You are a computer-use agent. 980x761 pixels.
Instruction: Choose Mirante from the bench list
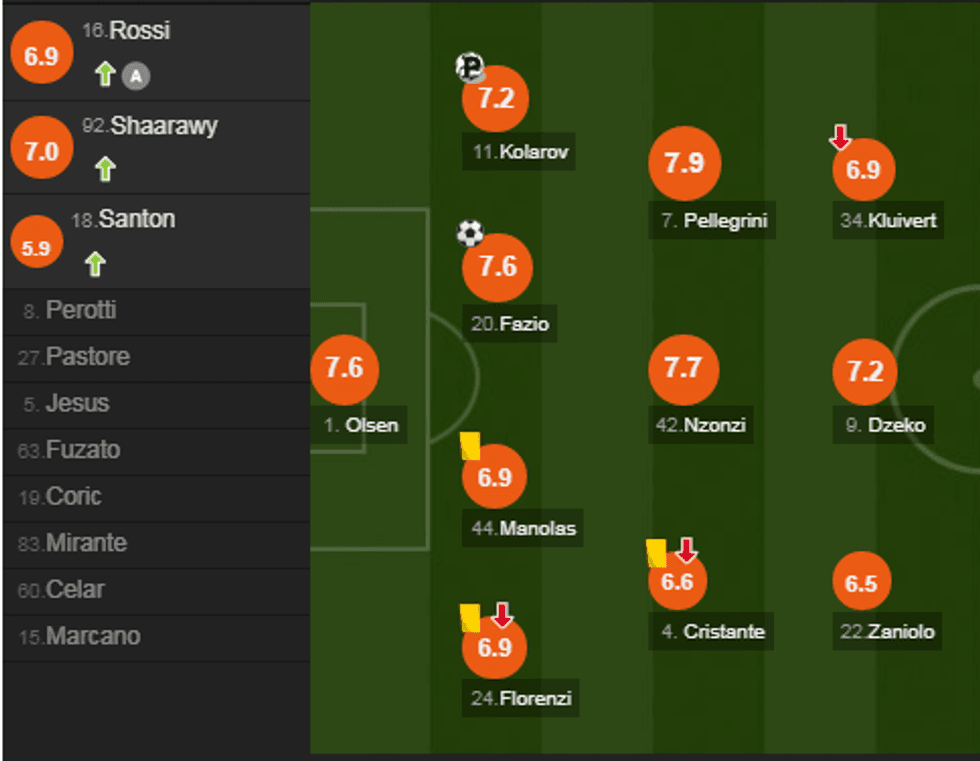[x=85, y=543]
